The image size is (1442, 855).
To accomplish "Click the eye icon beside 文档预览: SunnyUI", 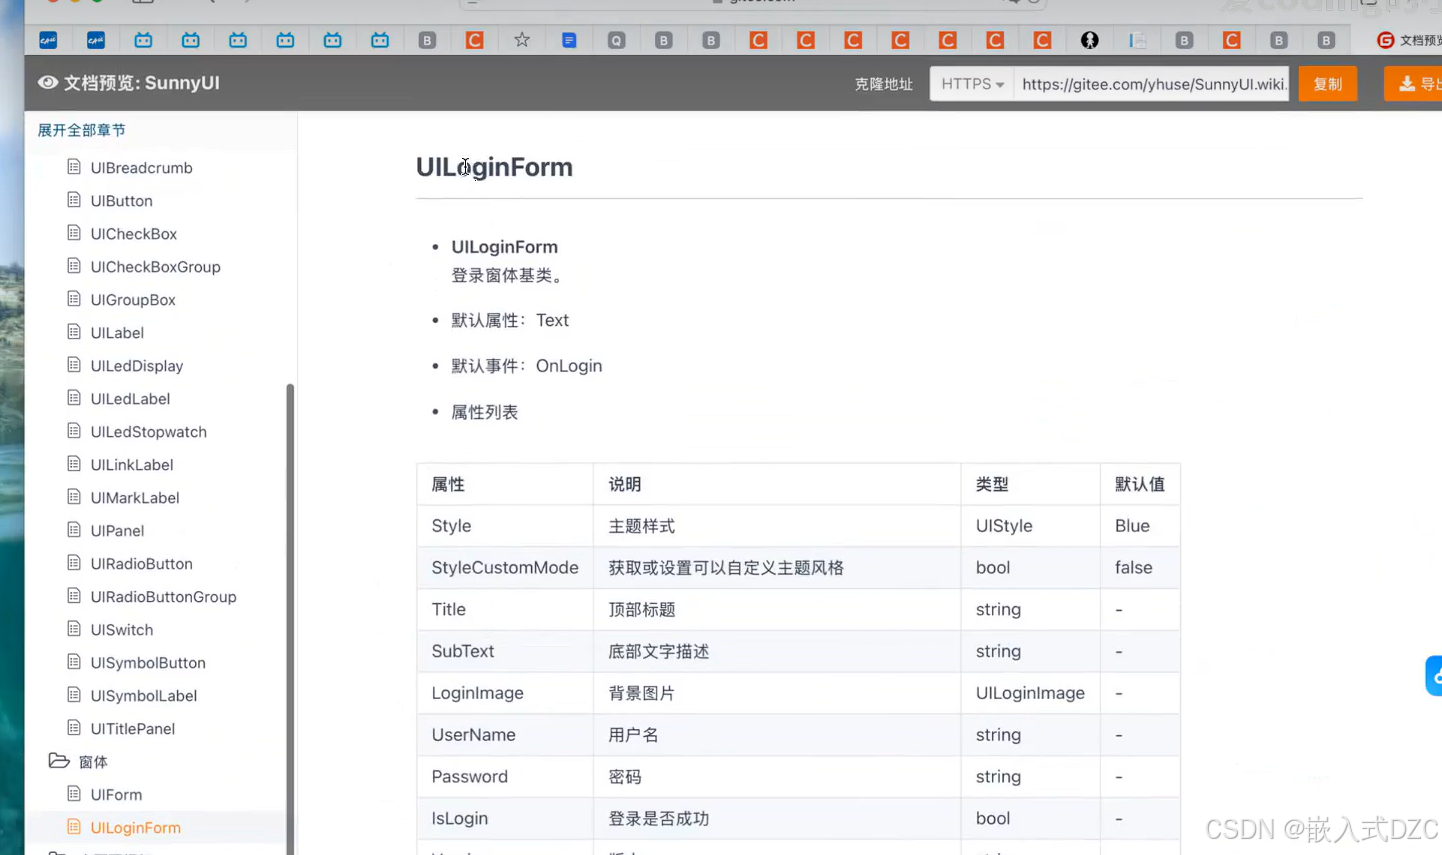I will pyautogui.click(x=47, y=82).
